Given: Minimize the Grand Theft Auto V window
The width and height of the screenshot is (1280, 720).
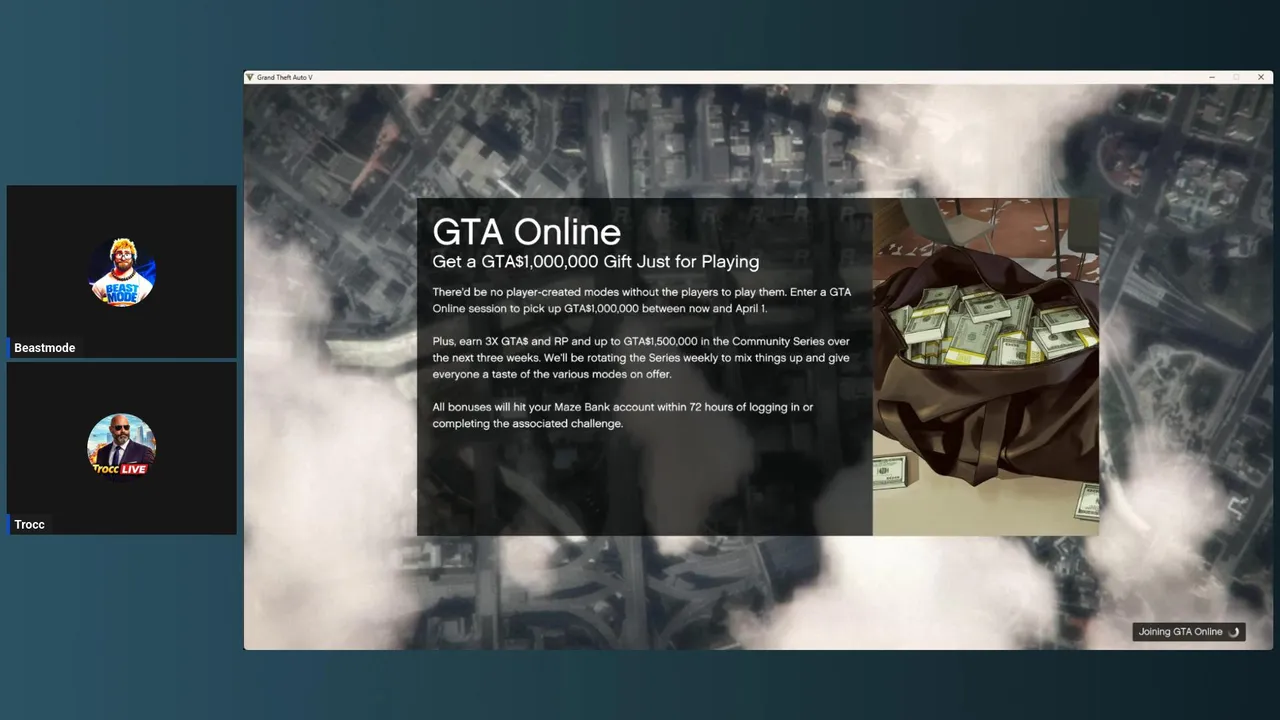Looking at the screenshot, I should tap(1212, 77).
